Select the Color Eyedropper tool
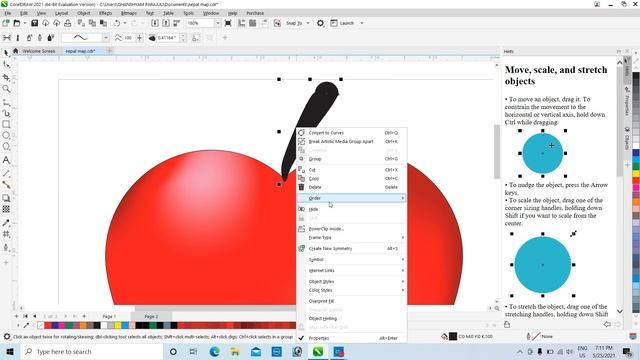This screenshot has height=360, width=640. click(6, 223)
